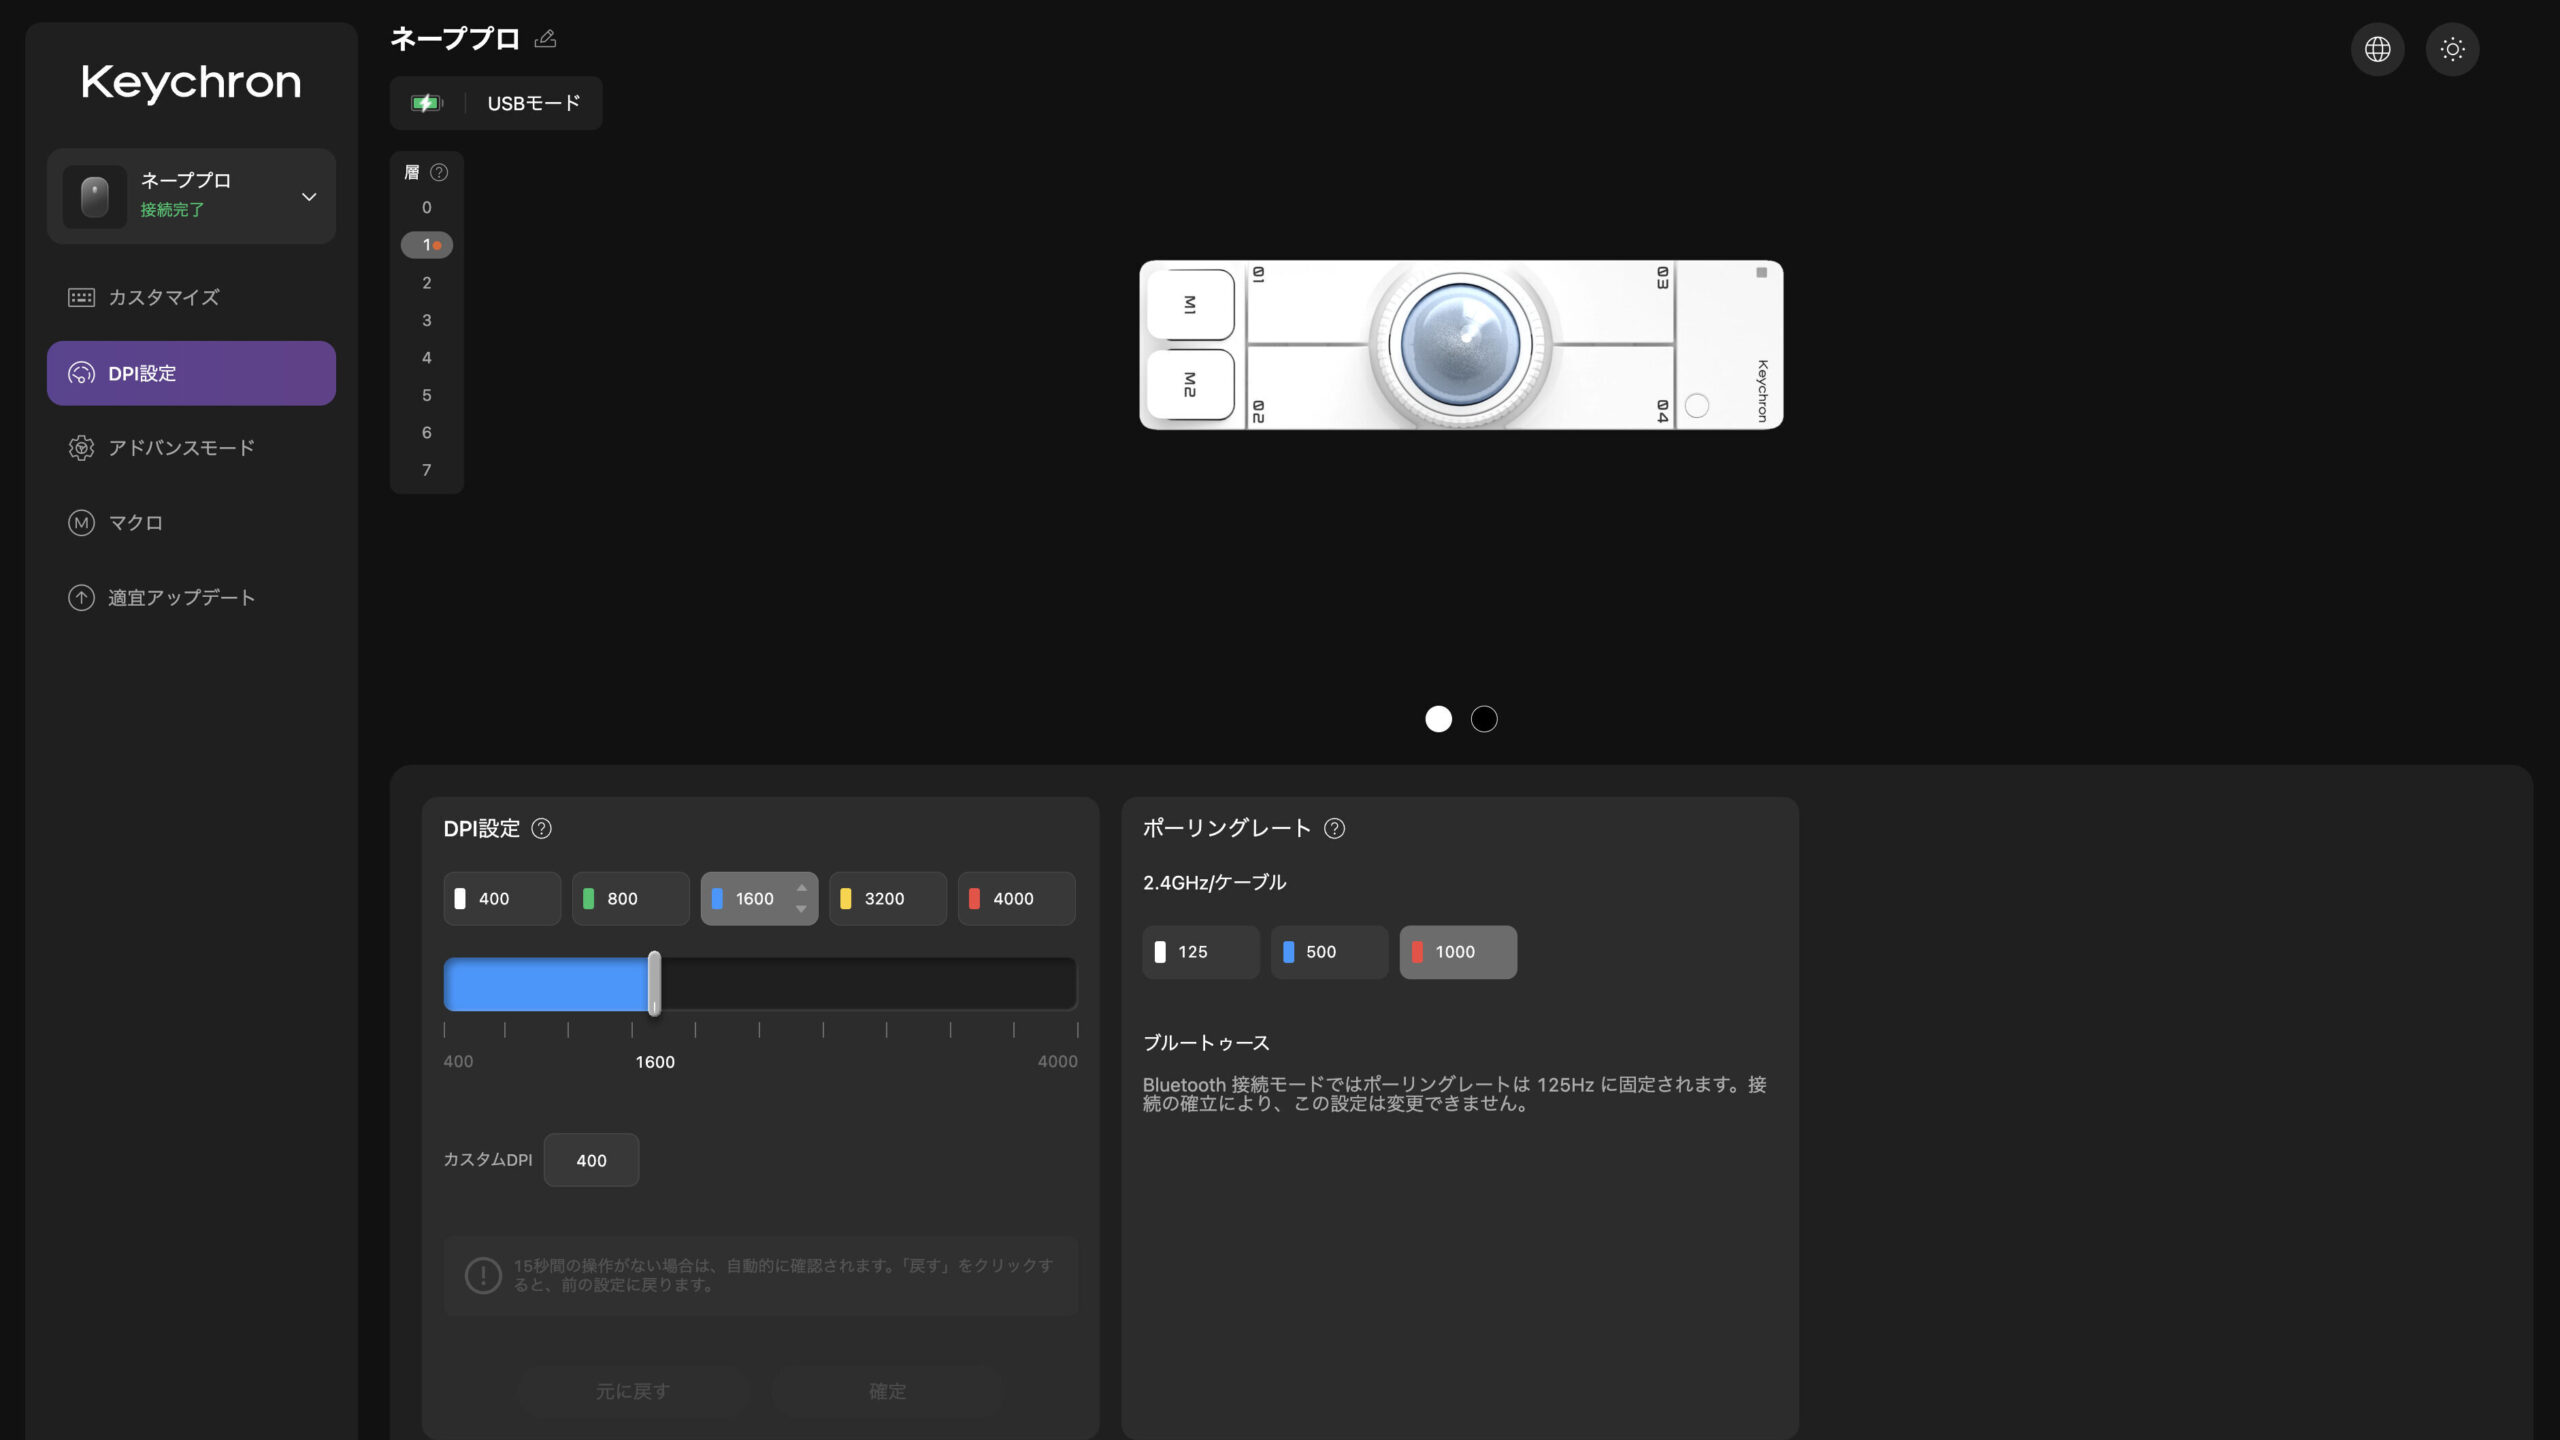Screen dimensions: 2560x1440
Task: Open アドバンスモード section
Action: (192, 447)
